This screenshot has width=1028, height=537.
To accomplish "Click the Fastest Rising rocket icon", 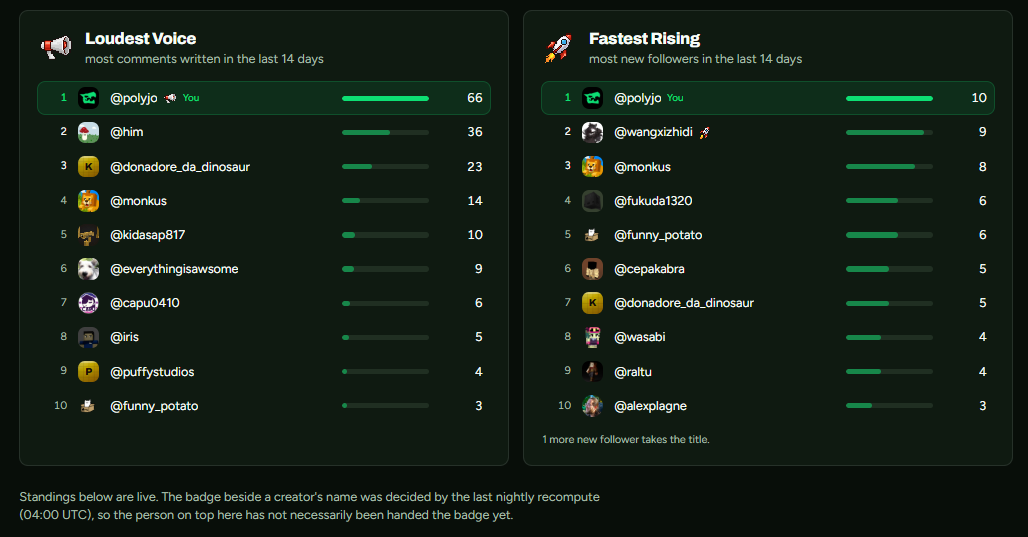I will point(558,48).
